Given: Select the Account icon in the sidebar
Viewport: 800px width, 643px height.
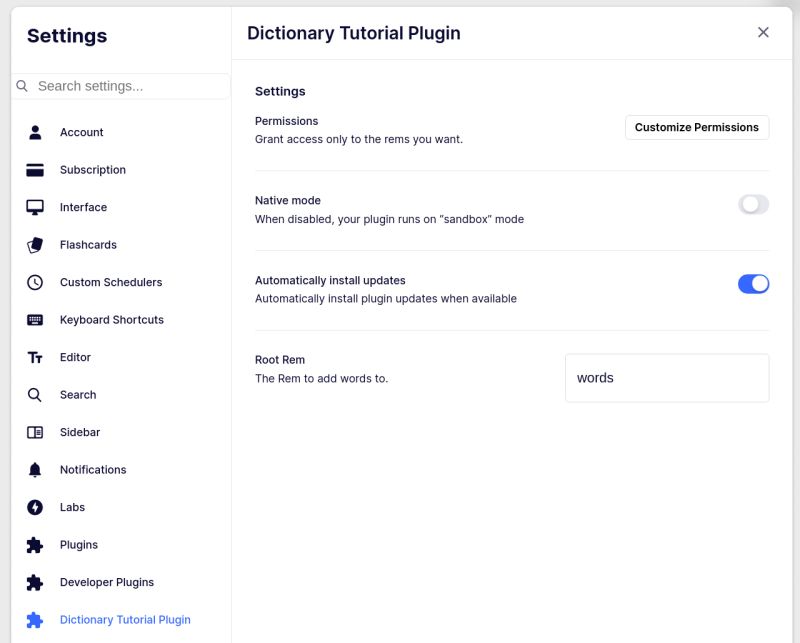Looking at the screenshot, I should coord(36,132).
